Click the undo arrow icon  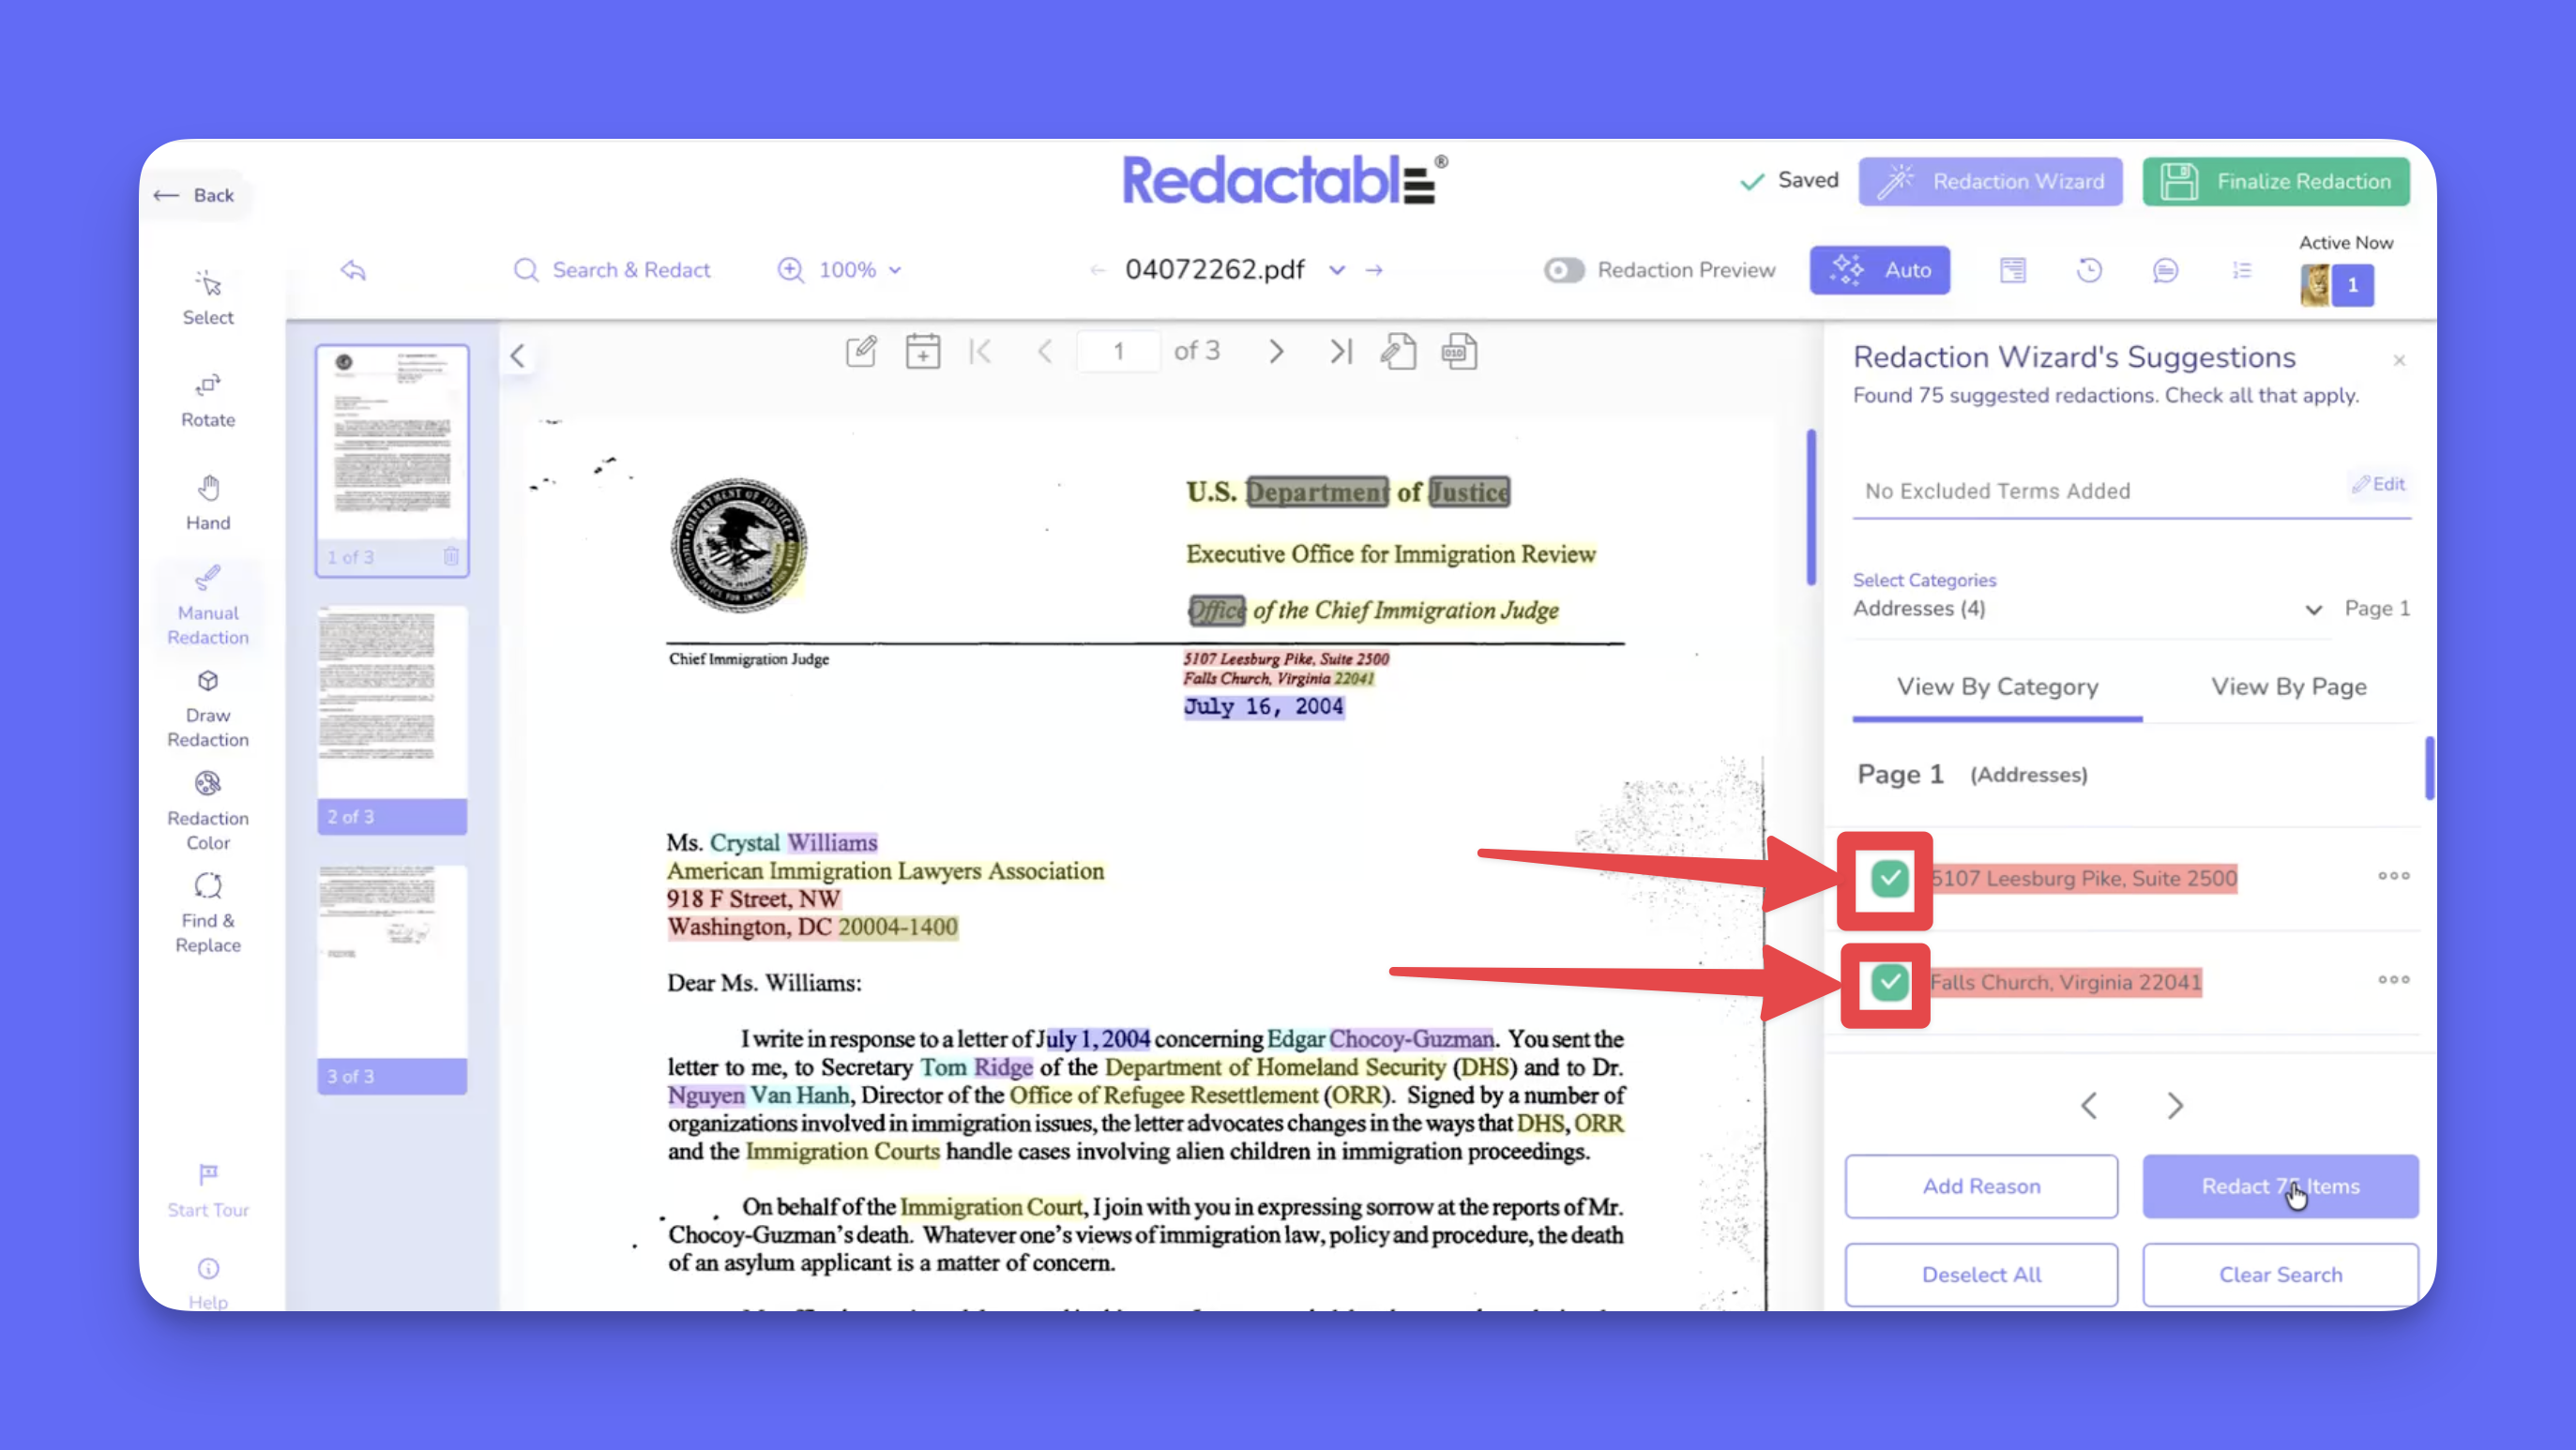point(353,270)
